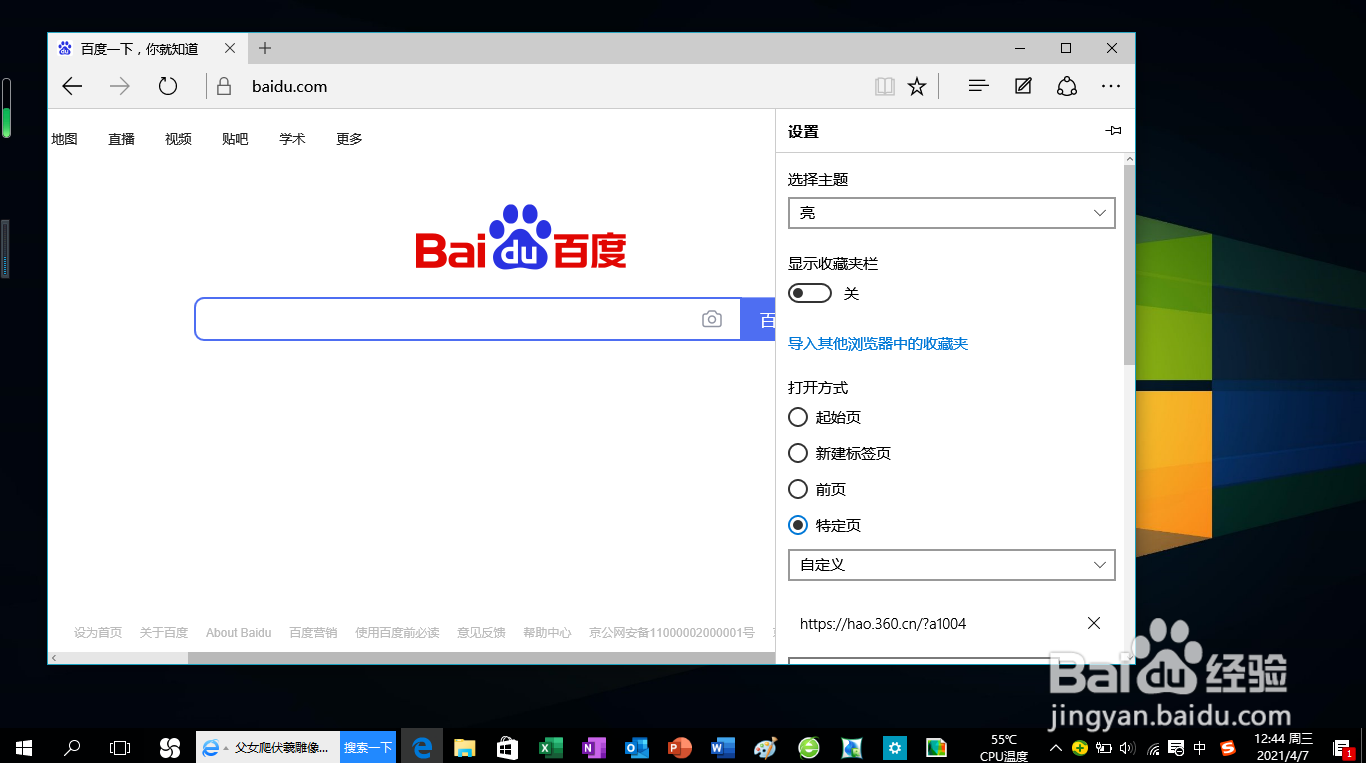Open Task View on taskbar
This screenshot has width=1366, height=763.
pyautogui.click(x=120, y=747)
